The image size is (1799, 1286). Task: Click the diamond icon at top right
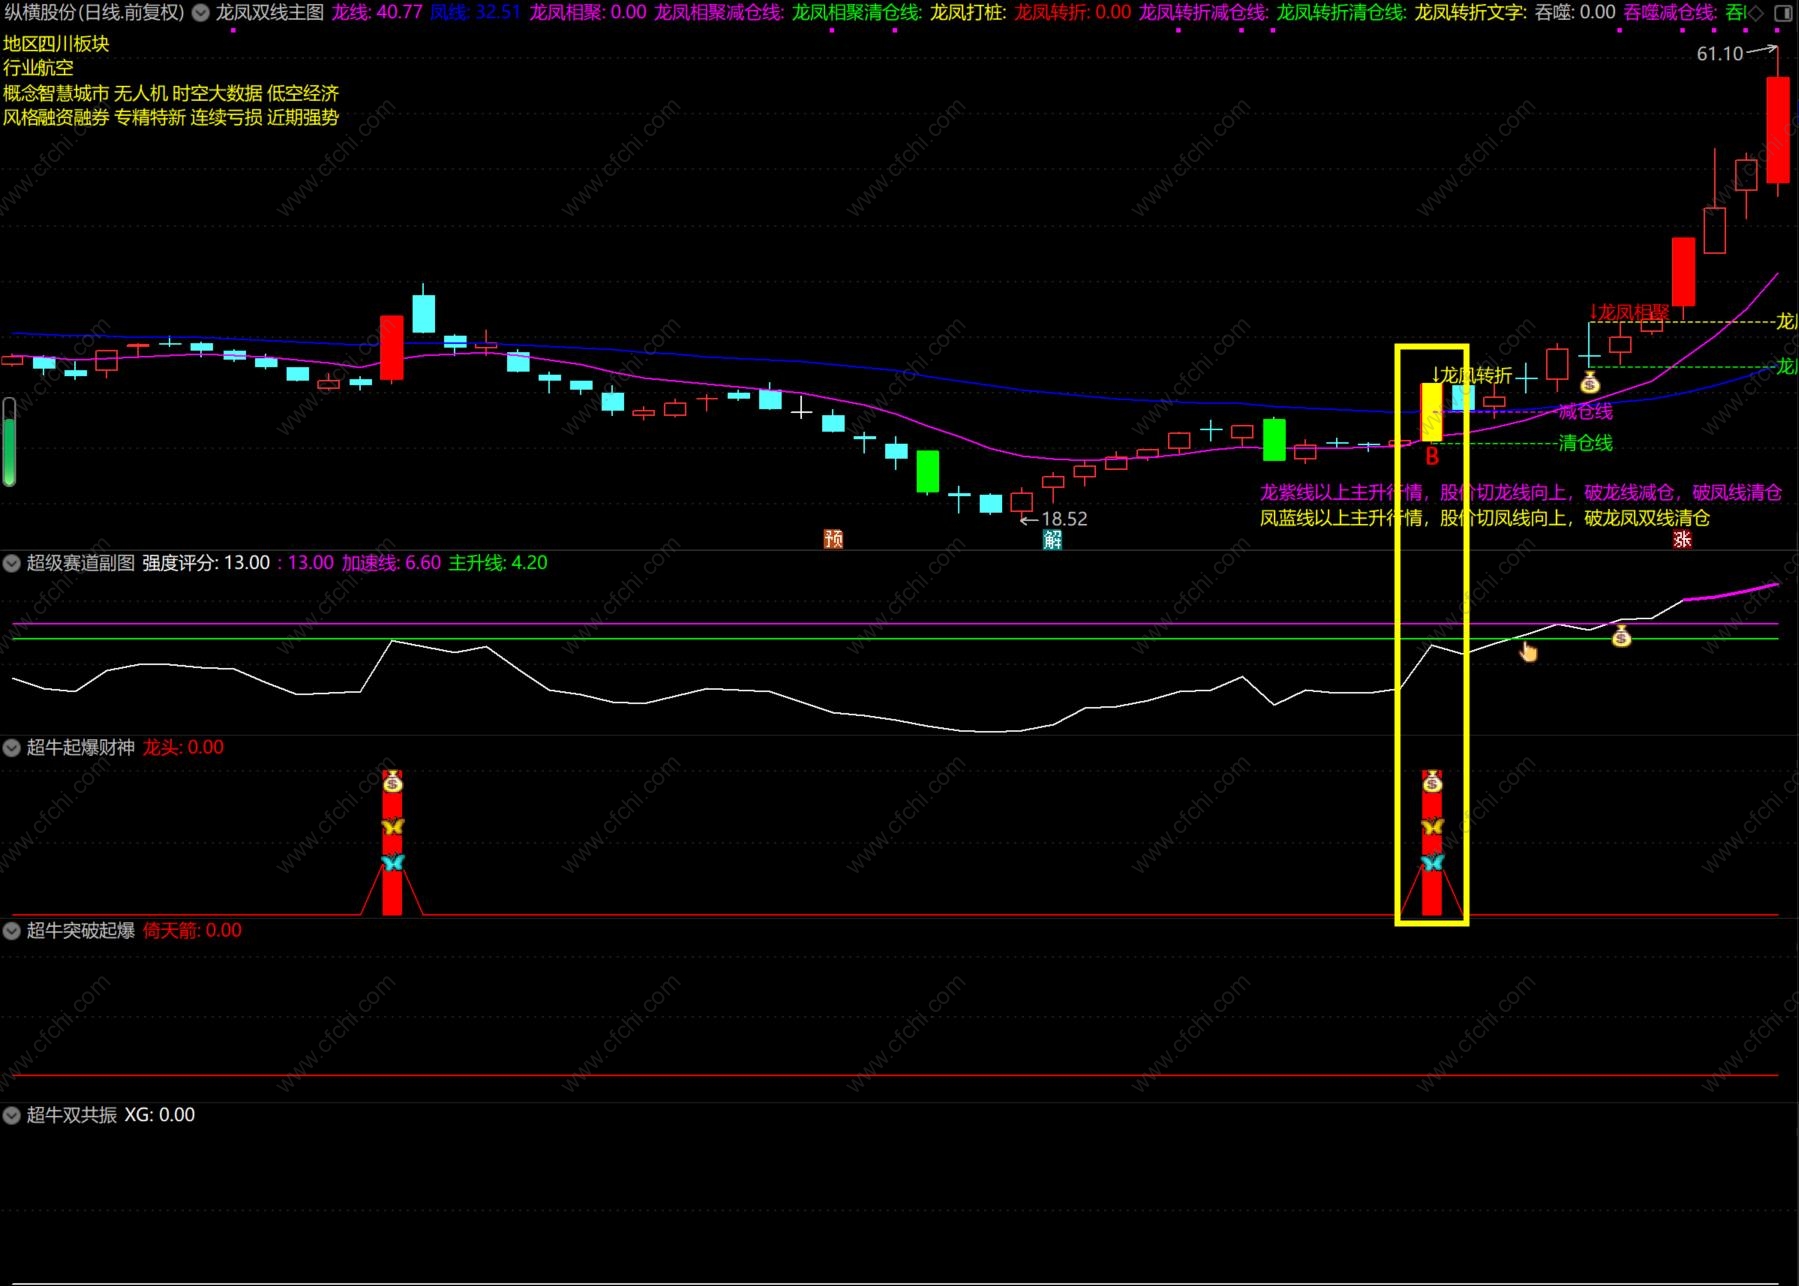tap(1755, 13)
